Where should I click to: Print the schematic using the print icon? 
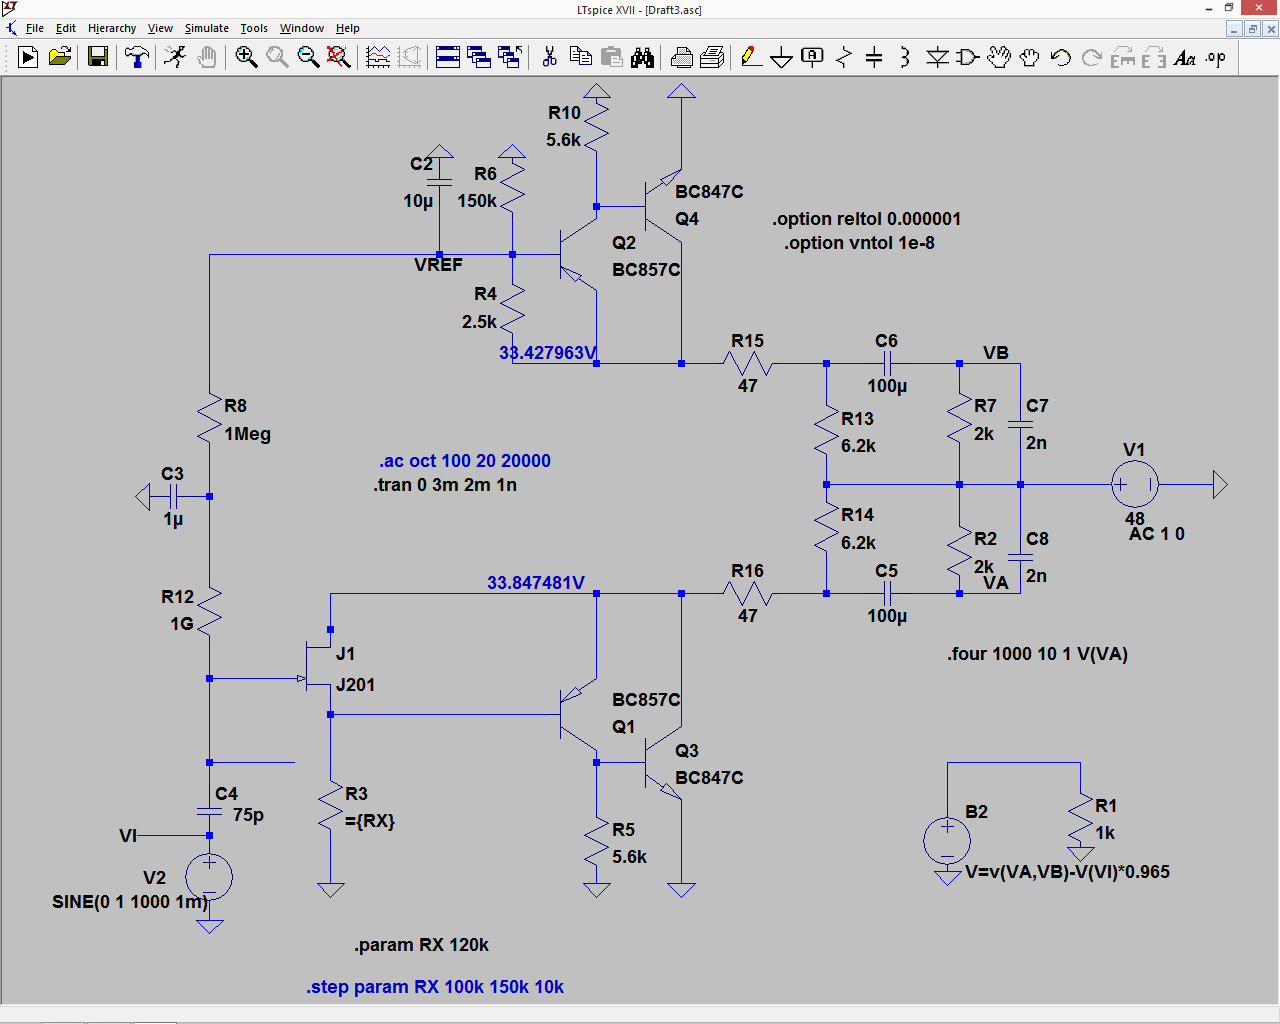click(712, 57)
